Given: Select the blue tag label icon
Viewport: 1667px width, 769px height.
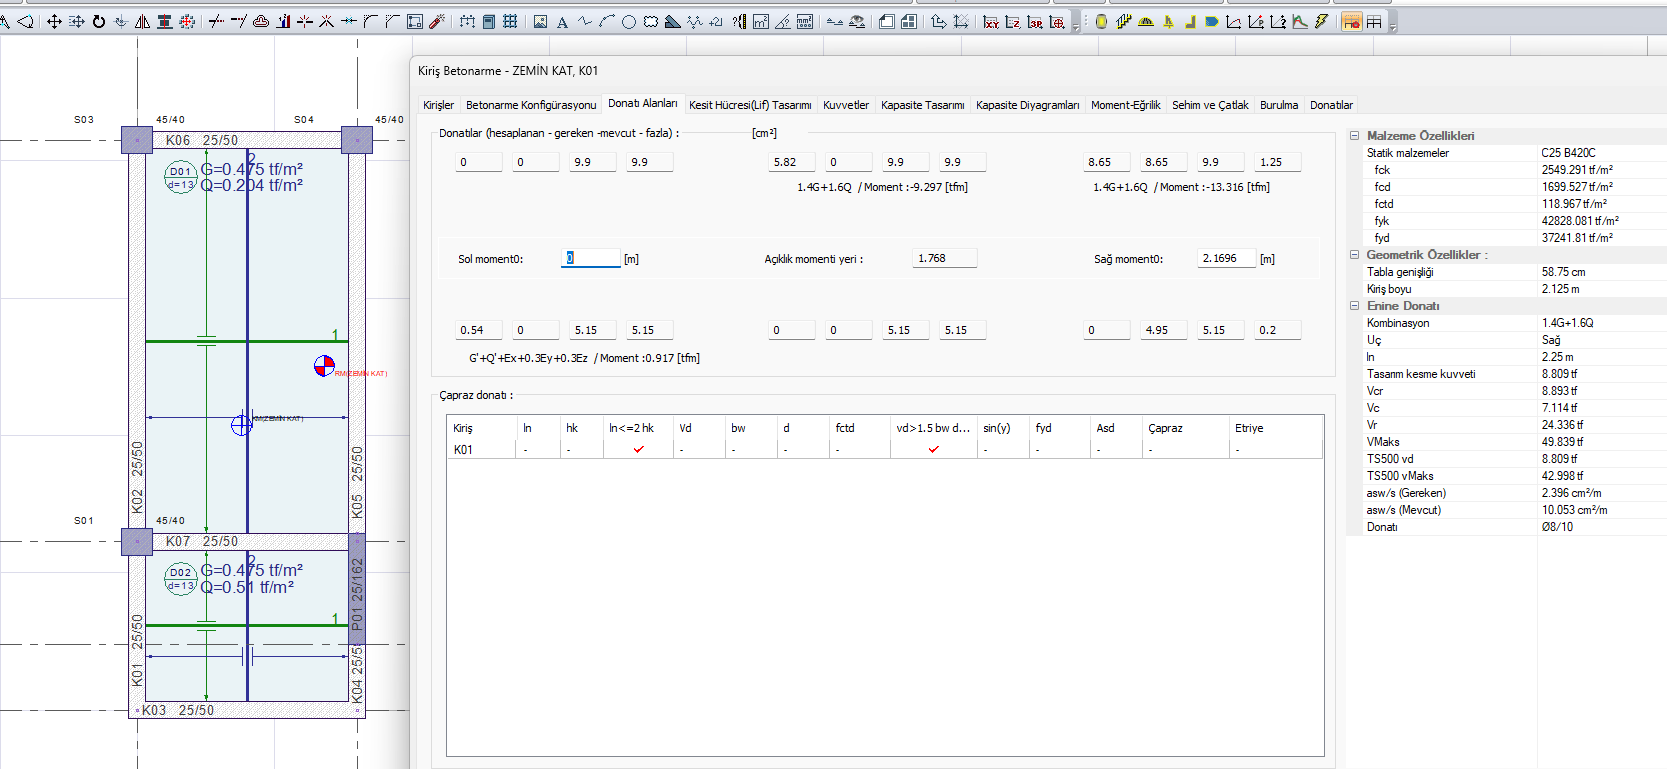Looking at the screenshot, I should [1211, 21].
